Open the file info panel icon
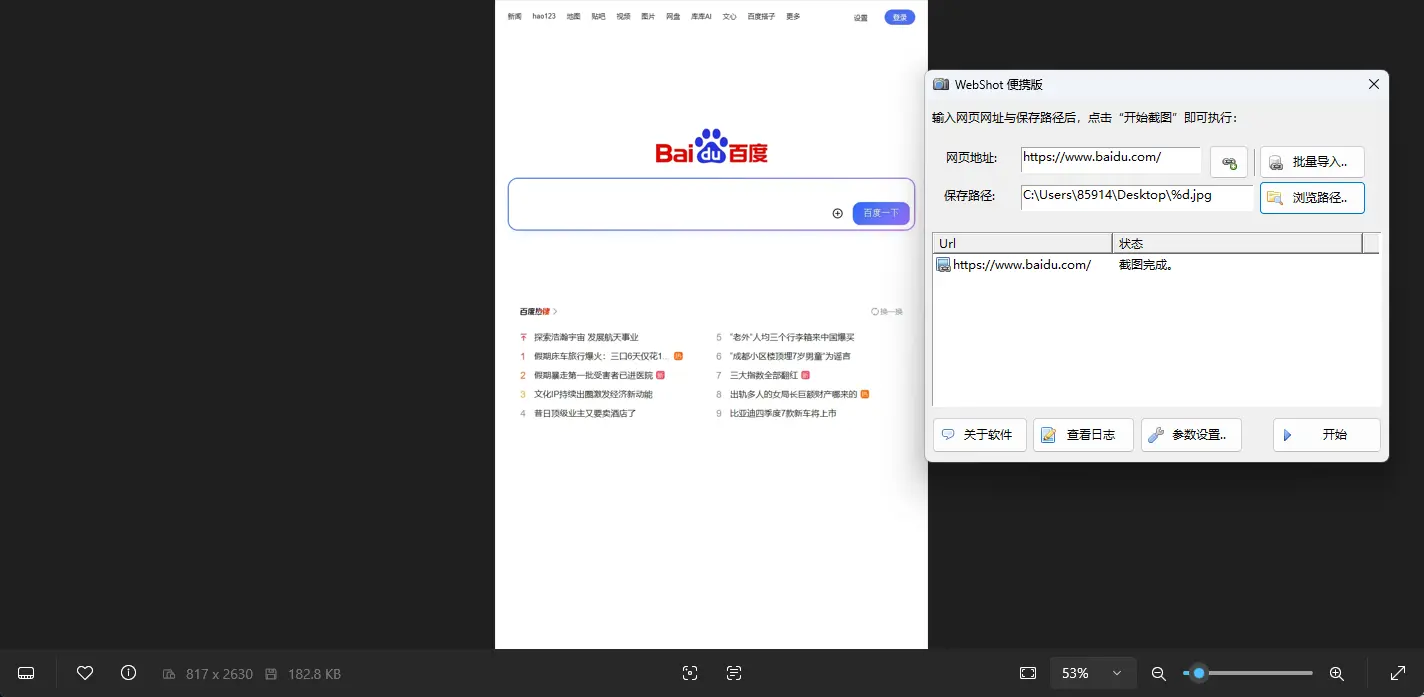This screenshot has height=697, width=1424. pyautogui.click(x=128, y=673)
